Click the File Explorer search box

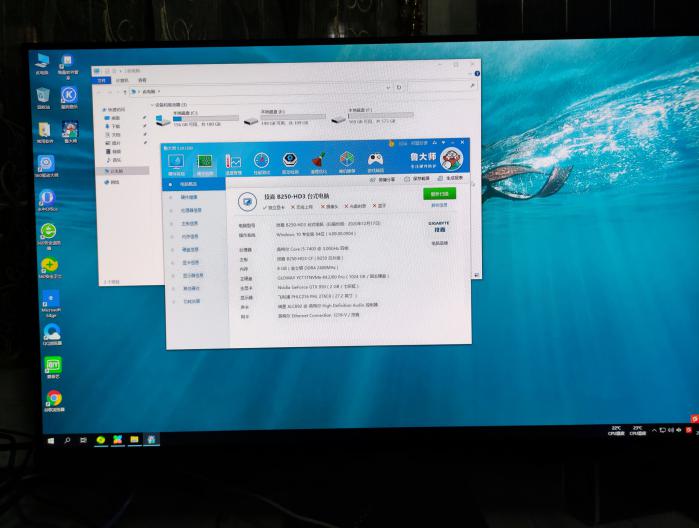click(x=442, y=86)
